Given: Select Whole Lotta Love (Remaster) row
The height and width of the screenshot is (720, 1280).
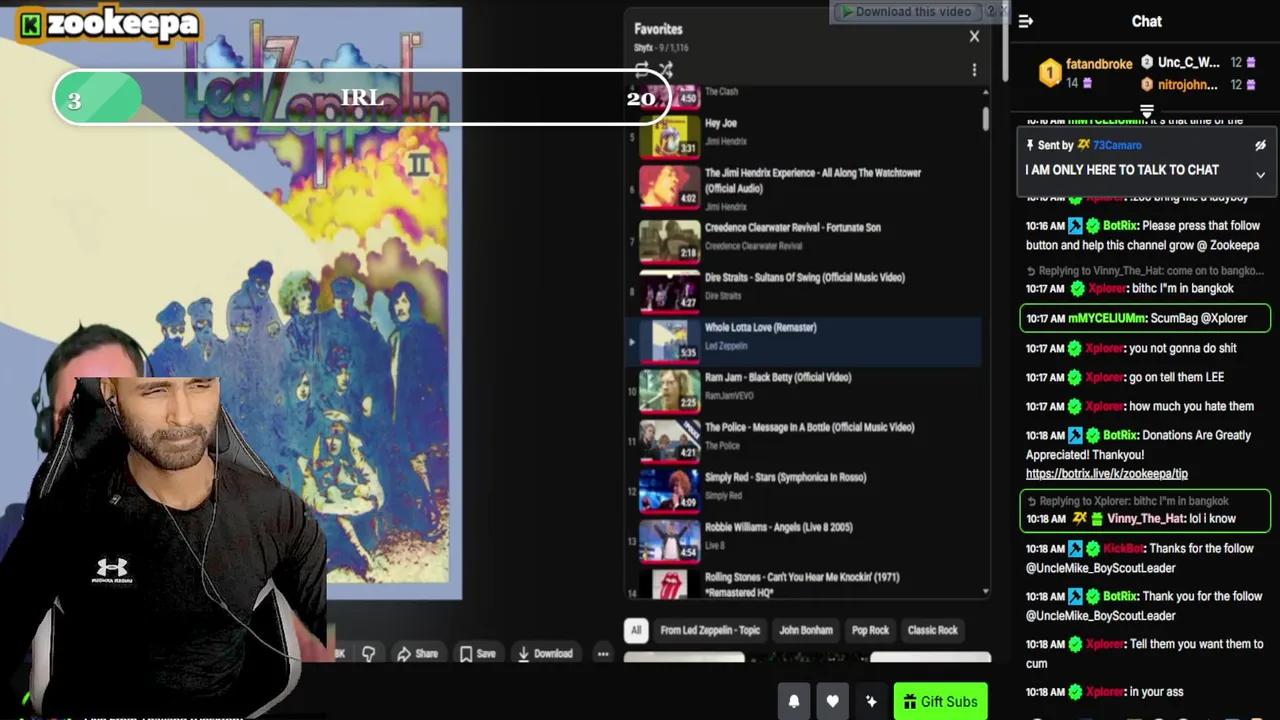Looking at the screenshot, I should (805, 340).
